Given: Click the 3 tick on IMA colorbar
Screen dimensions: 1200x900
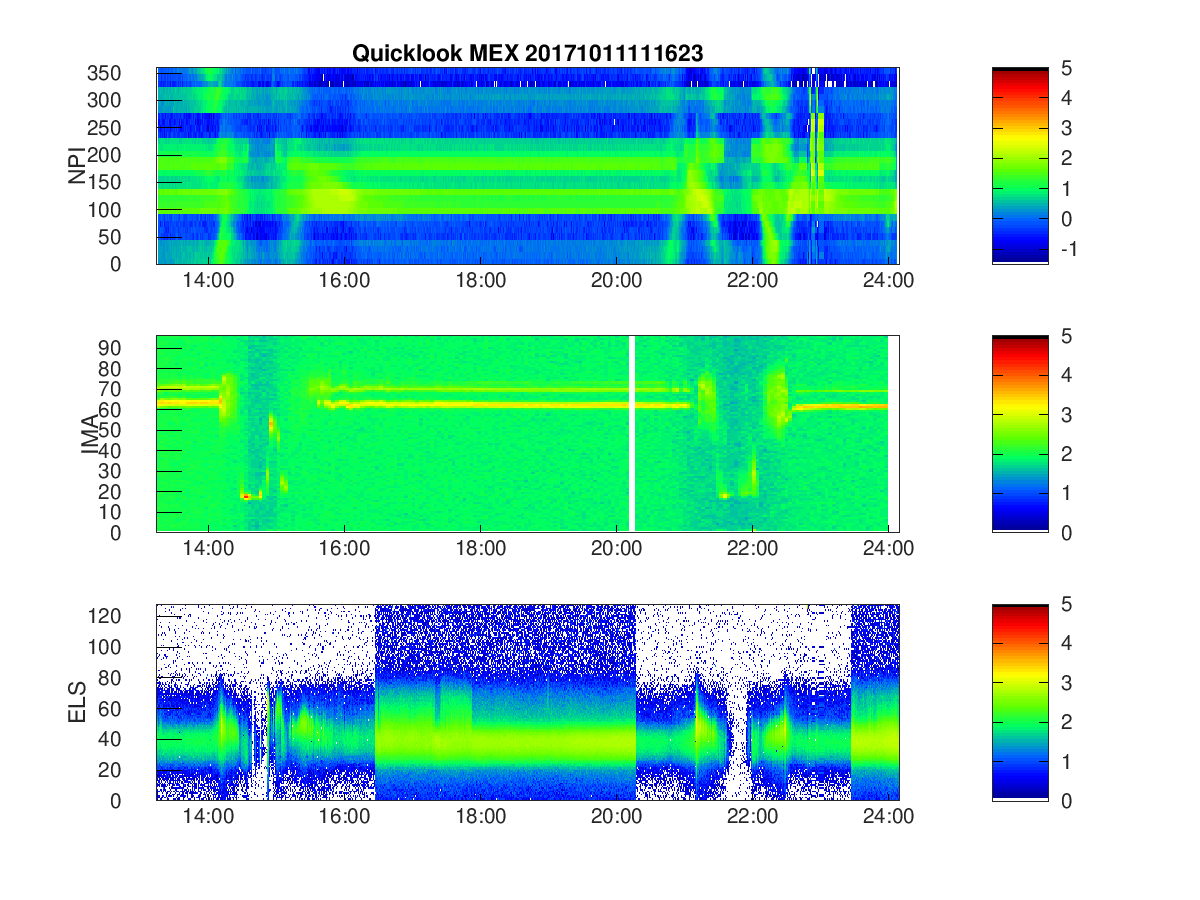Looking at the screenshot, I should [x=1065, y=414].
